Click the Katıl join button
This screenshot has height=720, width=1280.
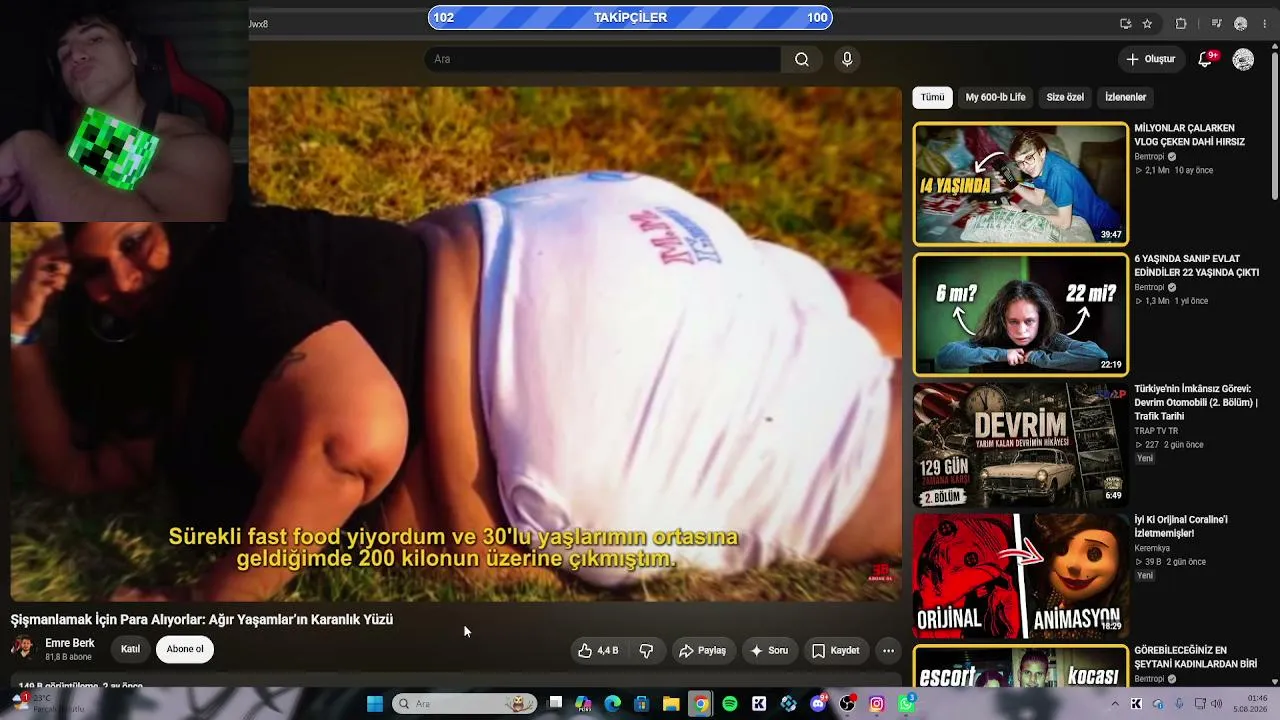click(130, 649)
